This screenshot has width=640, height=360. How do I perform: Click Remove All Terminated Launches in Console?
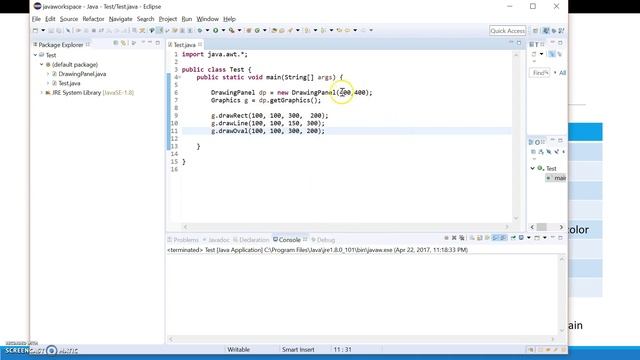(462, 238)
